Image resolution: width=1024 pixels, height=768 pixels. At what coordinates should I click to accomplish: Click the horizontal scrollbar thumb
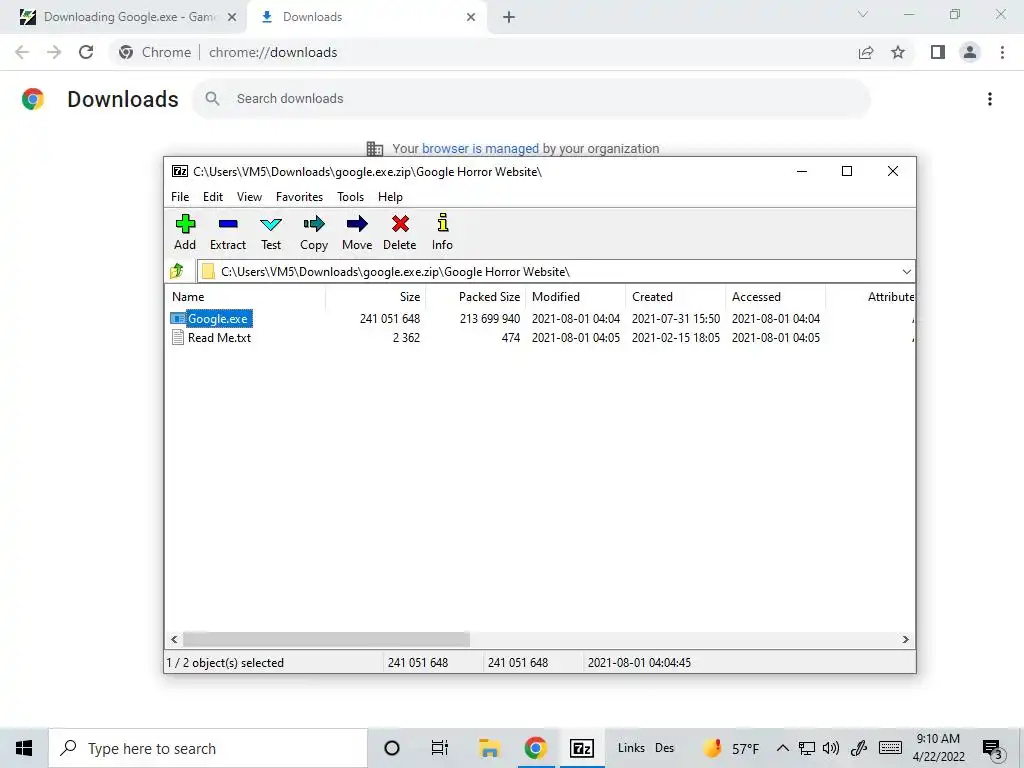[326, 639]
